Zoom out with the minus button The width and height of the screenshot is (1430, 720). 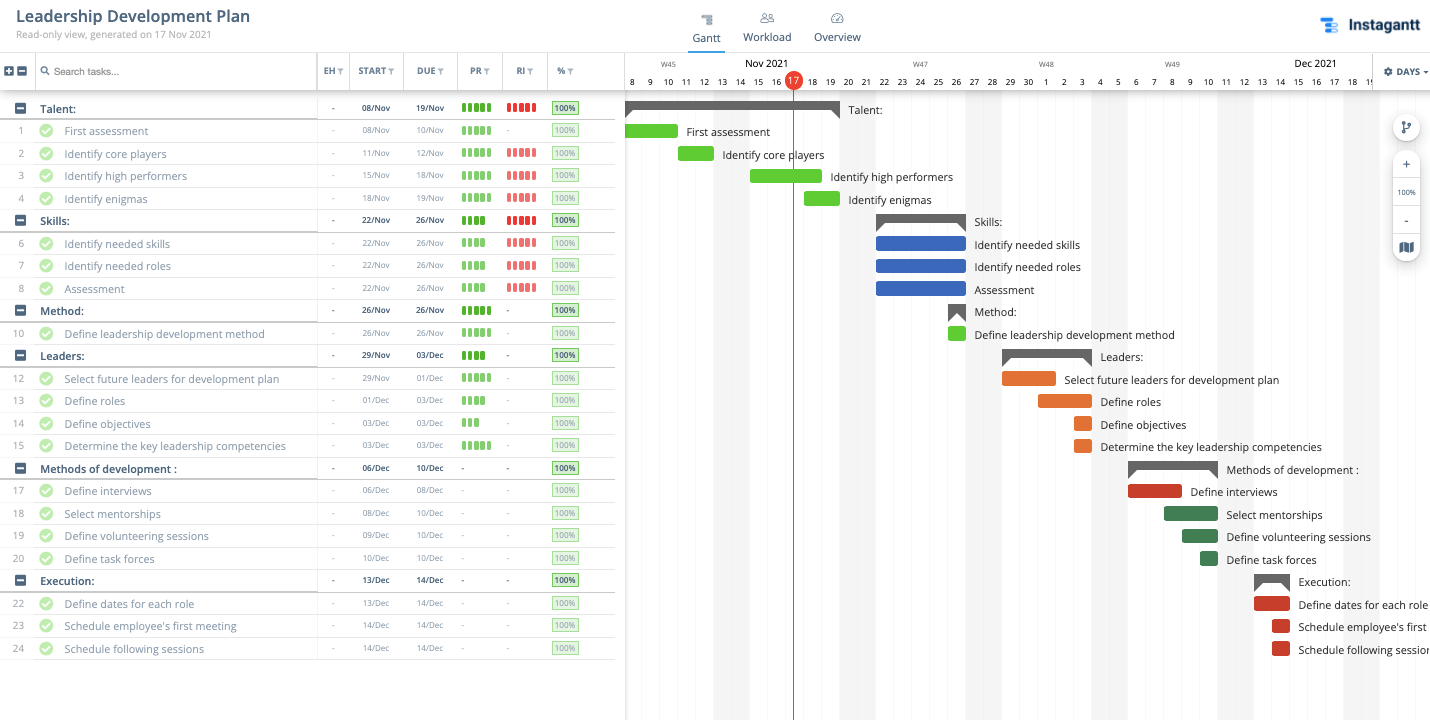pos(1406,220)
